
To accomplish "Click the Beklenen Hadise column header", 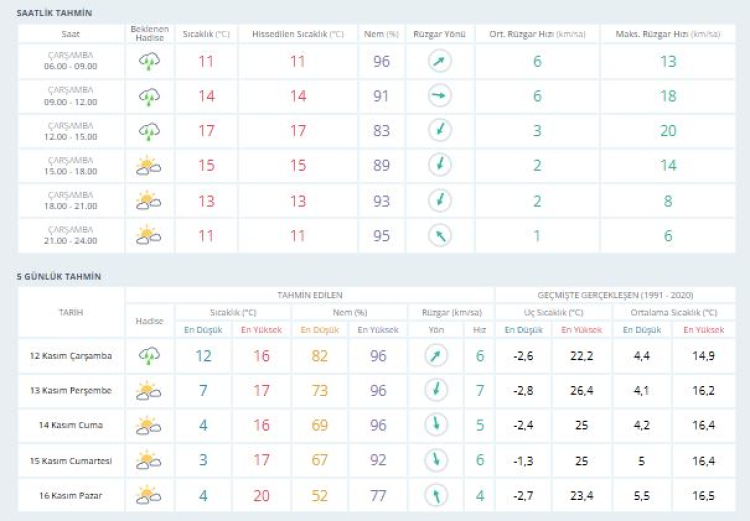I will [x=149, y=33].
